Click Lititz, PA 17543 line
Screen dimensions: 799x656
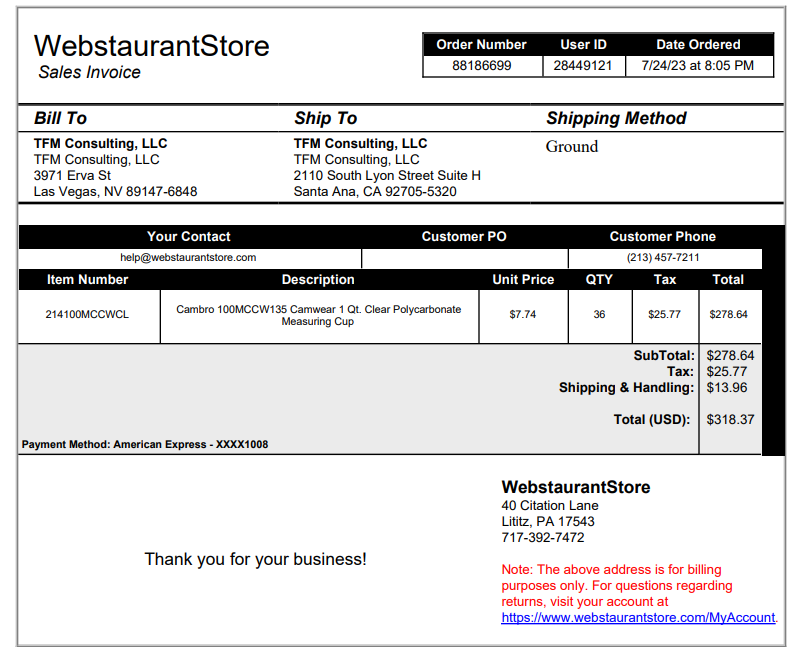548,522
